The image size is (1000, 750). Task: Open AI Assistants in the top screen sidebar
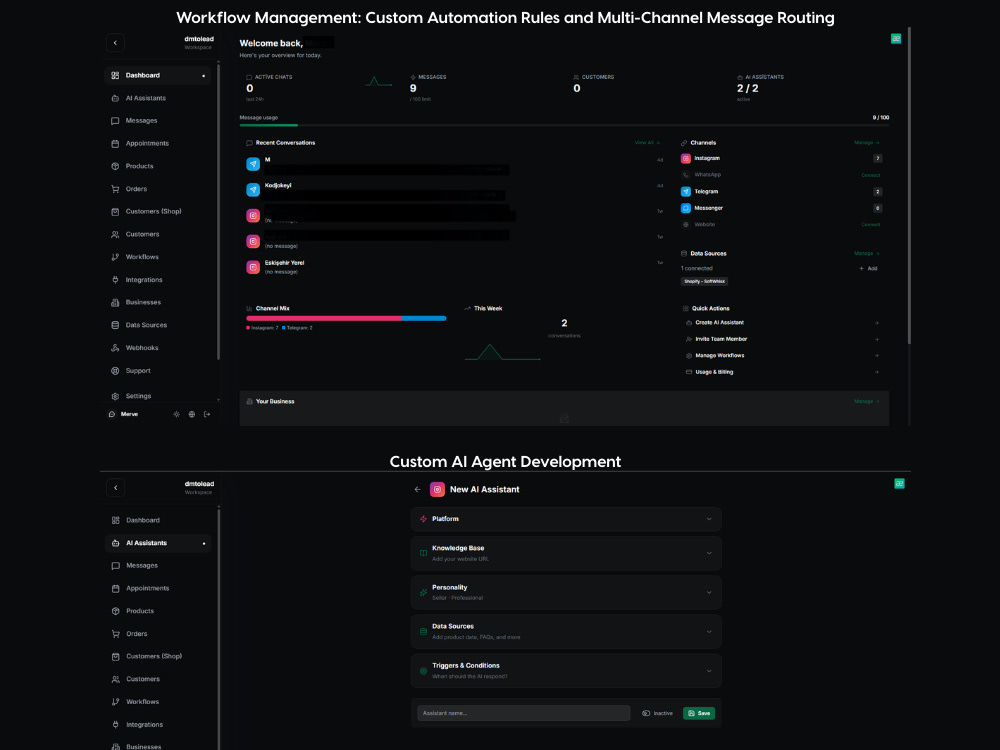coord(158,98)
